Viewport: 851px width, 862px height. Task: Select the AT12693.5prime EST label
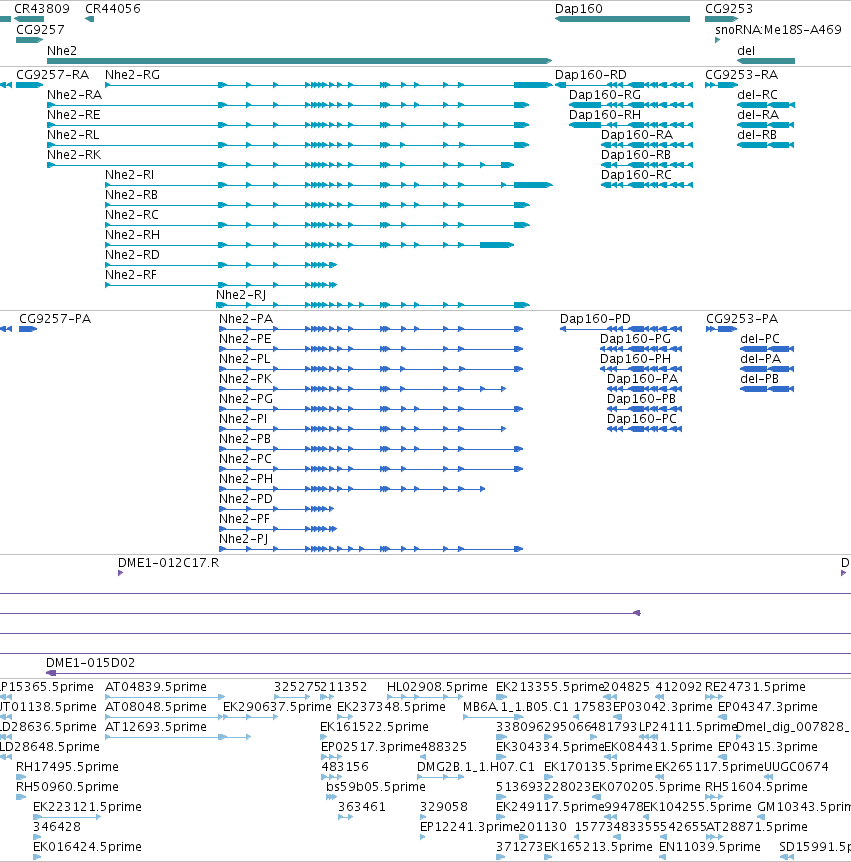pyautogui.click(x=156, y=727)
